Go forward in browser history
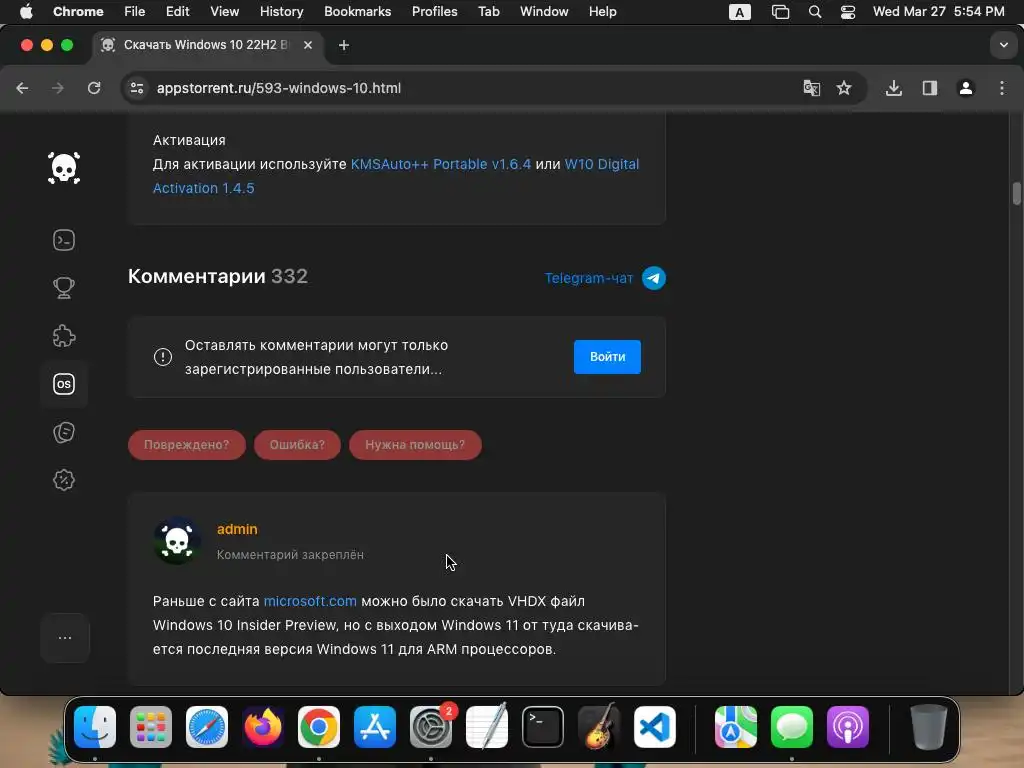This screenshot has height=768, width=1024. click(58, 88)
